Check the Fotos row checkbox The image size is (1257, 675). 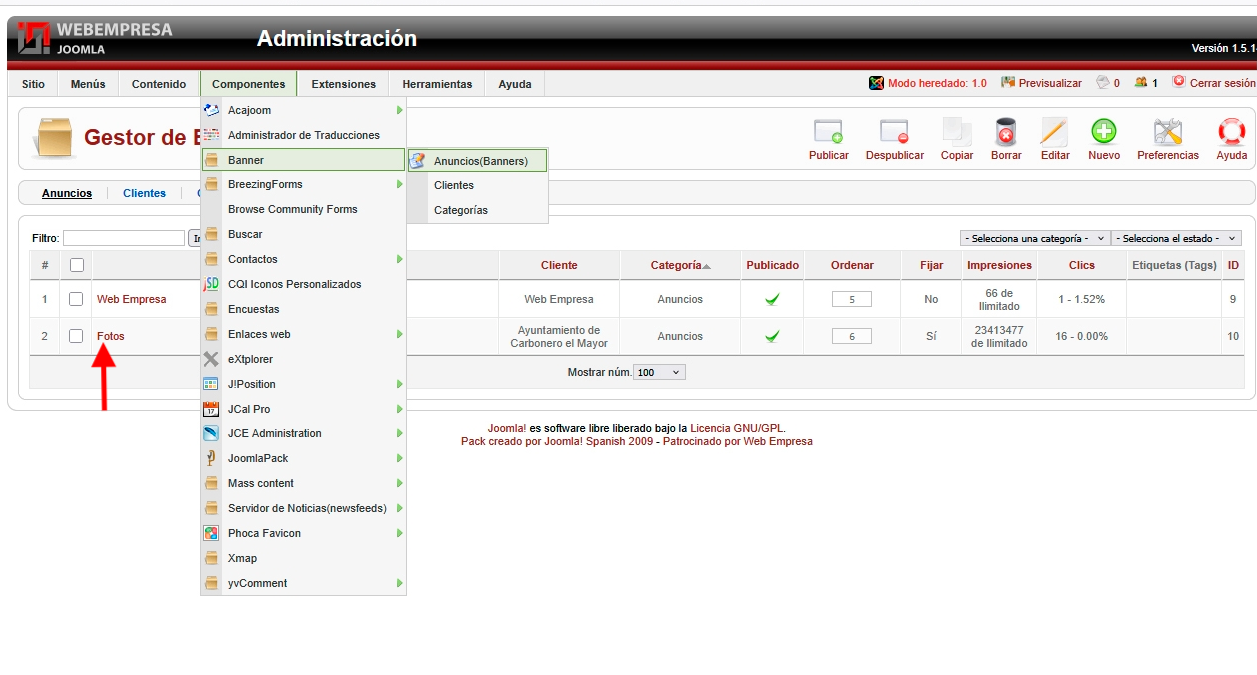pyautogui.click(x=76, y=336)
